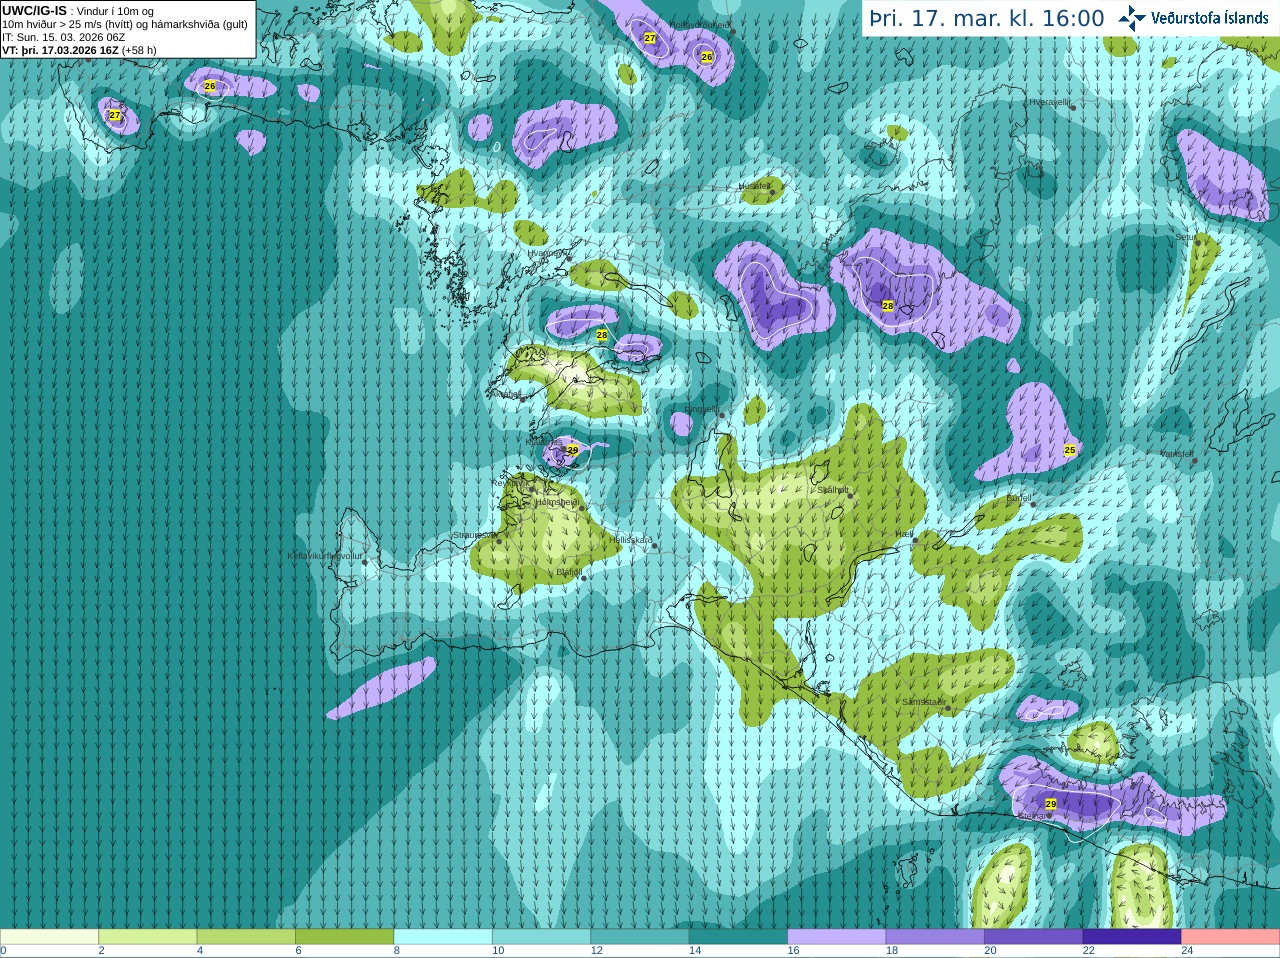Click the 14–16 m/s dark teal legend swatch

coord(738,937)
